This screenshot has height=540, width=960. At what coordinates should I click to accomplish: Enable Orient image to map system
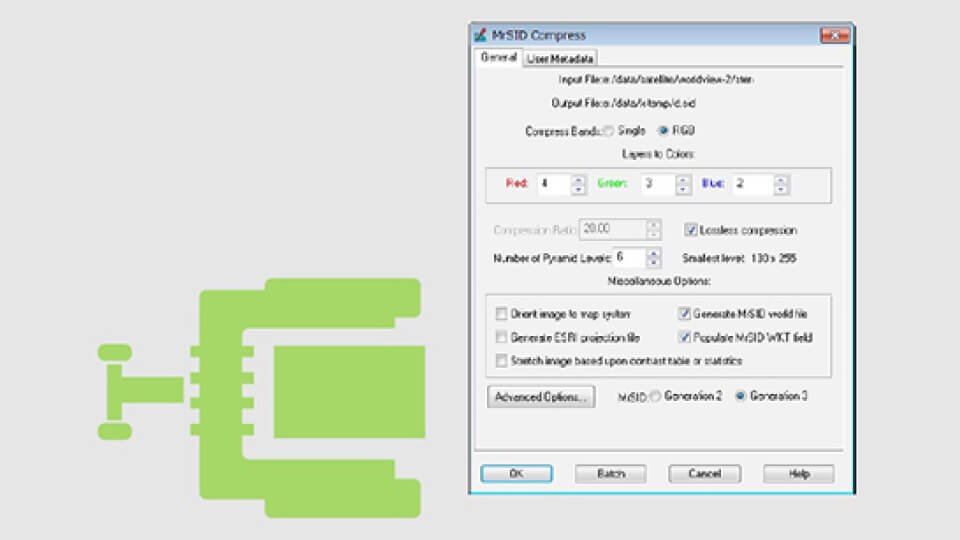pos(501,314)
